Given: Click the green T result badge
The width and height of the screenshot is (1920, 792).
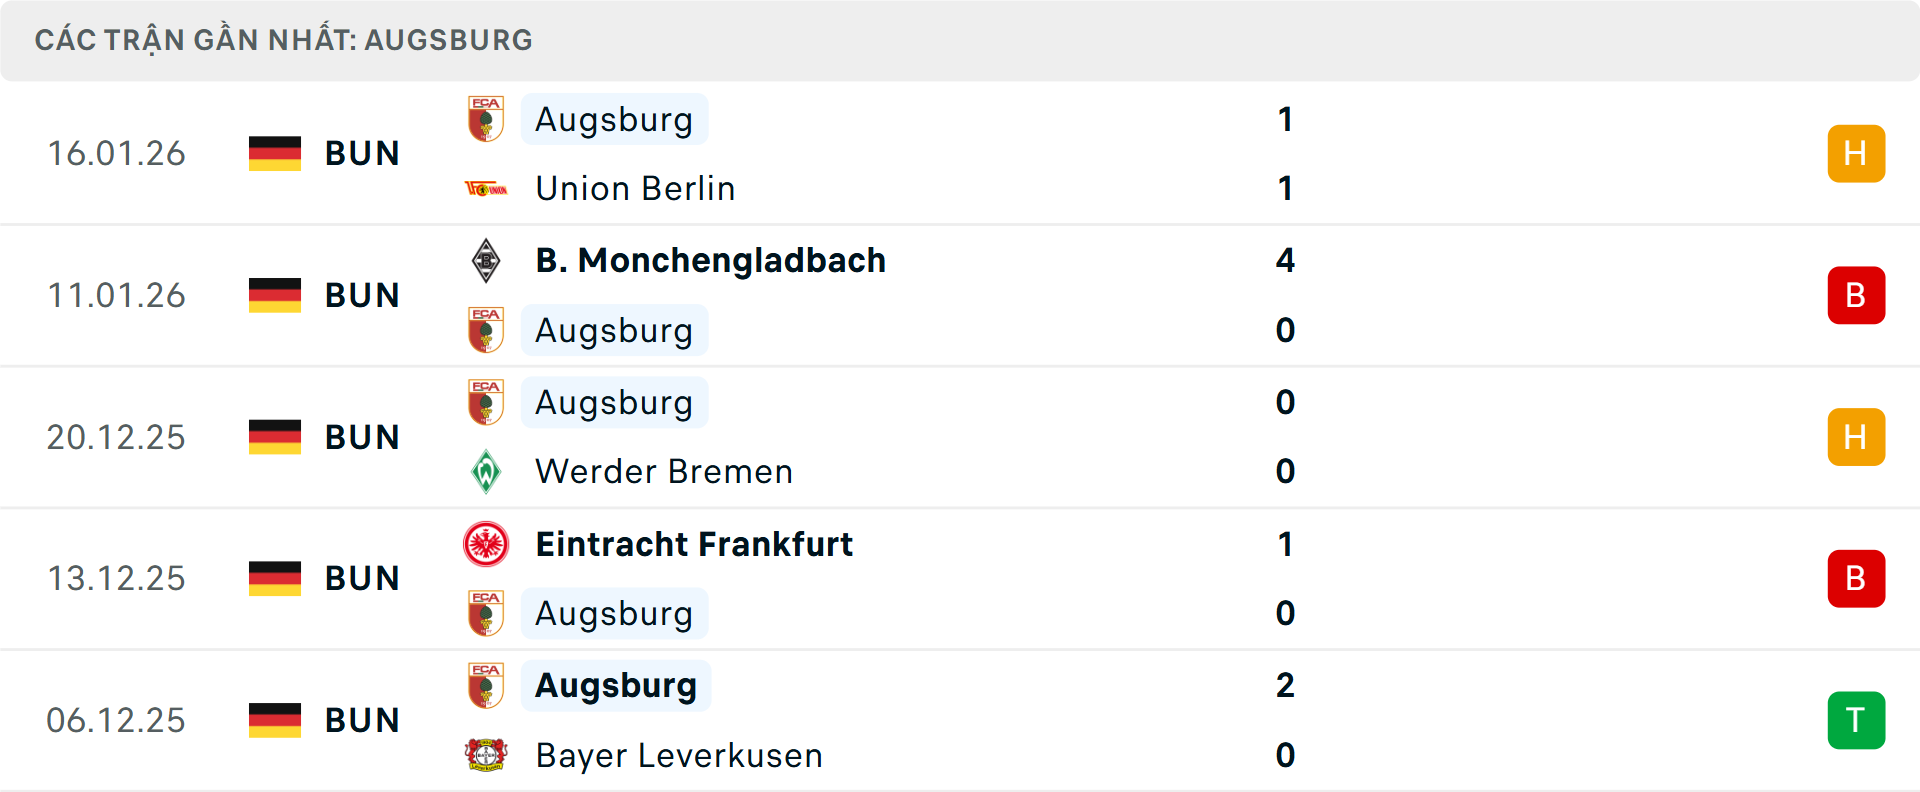Looking at the screenshot, I should pos(1856,720).
